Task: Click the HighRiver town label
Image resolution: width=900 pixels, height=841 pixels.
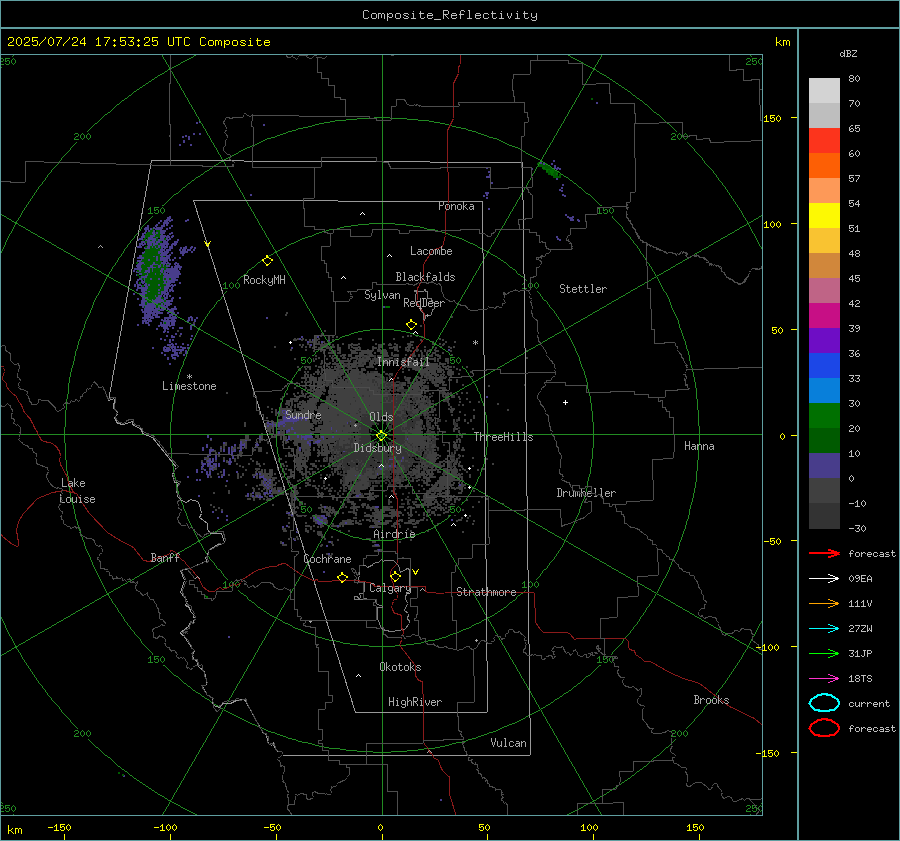Action: 415,702
